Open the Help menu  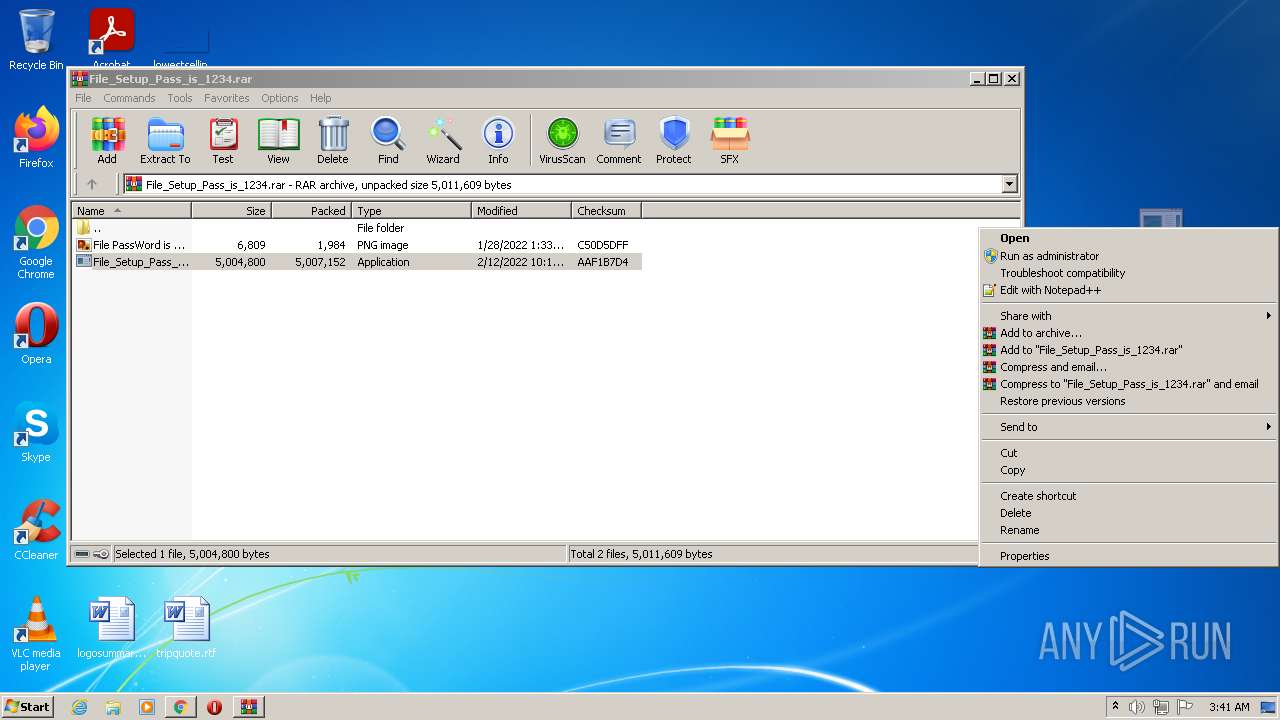320,98
